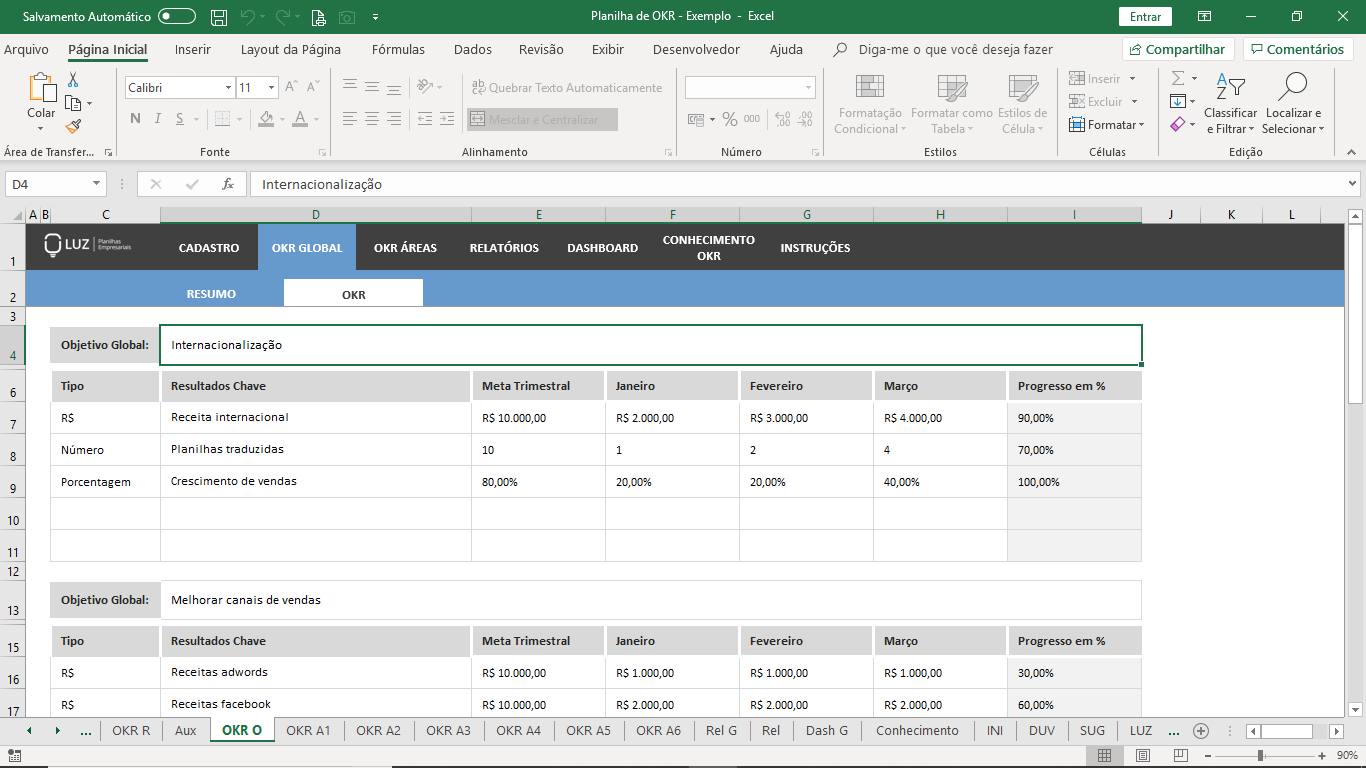Decrease font size with the smaller A icon
Viewport: 1366px width, 768px height.
coord(311,88)
